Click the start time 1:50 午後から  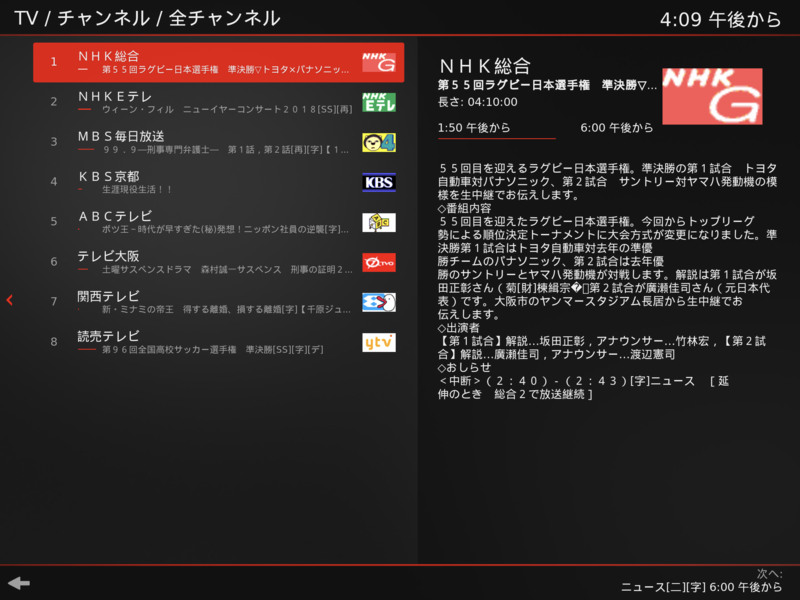tap(474, 128)
